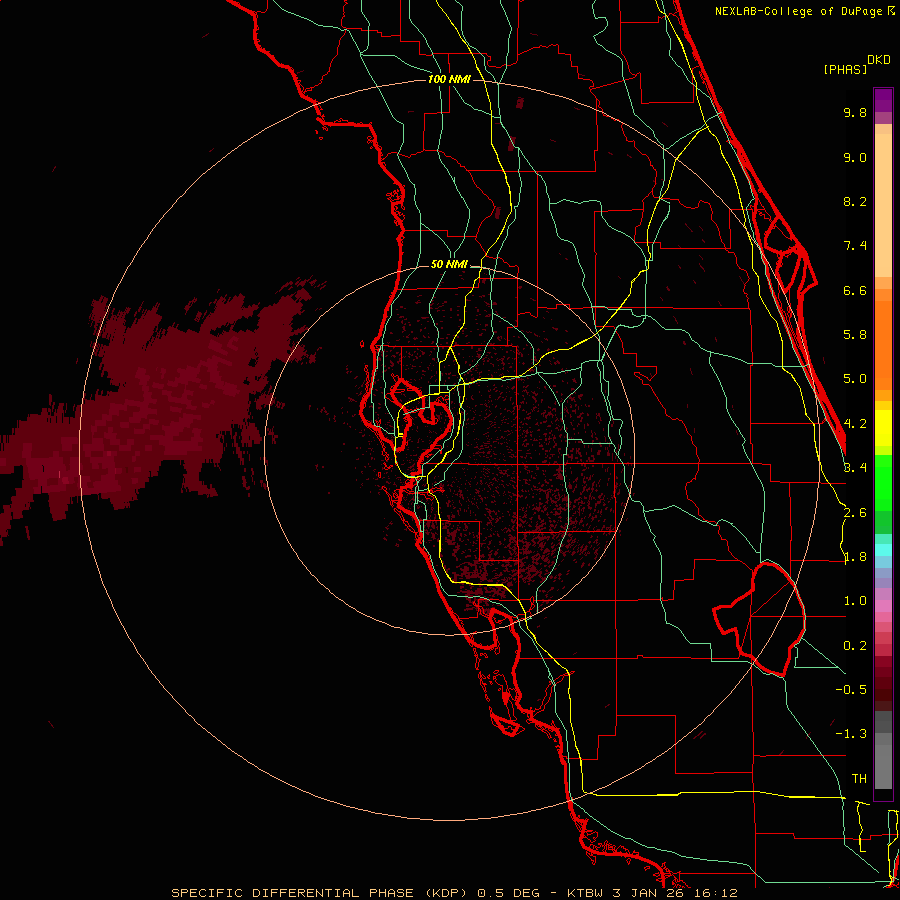Image resolution: width=900 pixels, height=900 pixels.
Task: Click the 0.2 color scale value
Action: pos(855,646)
